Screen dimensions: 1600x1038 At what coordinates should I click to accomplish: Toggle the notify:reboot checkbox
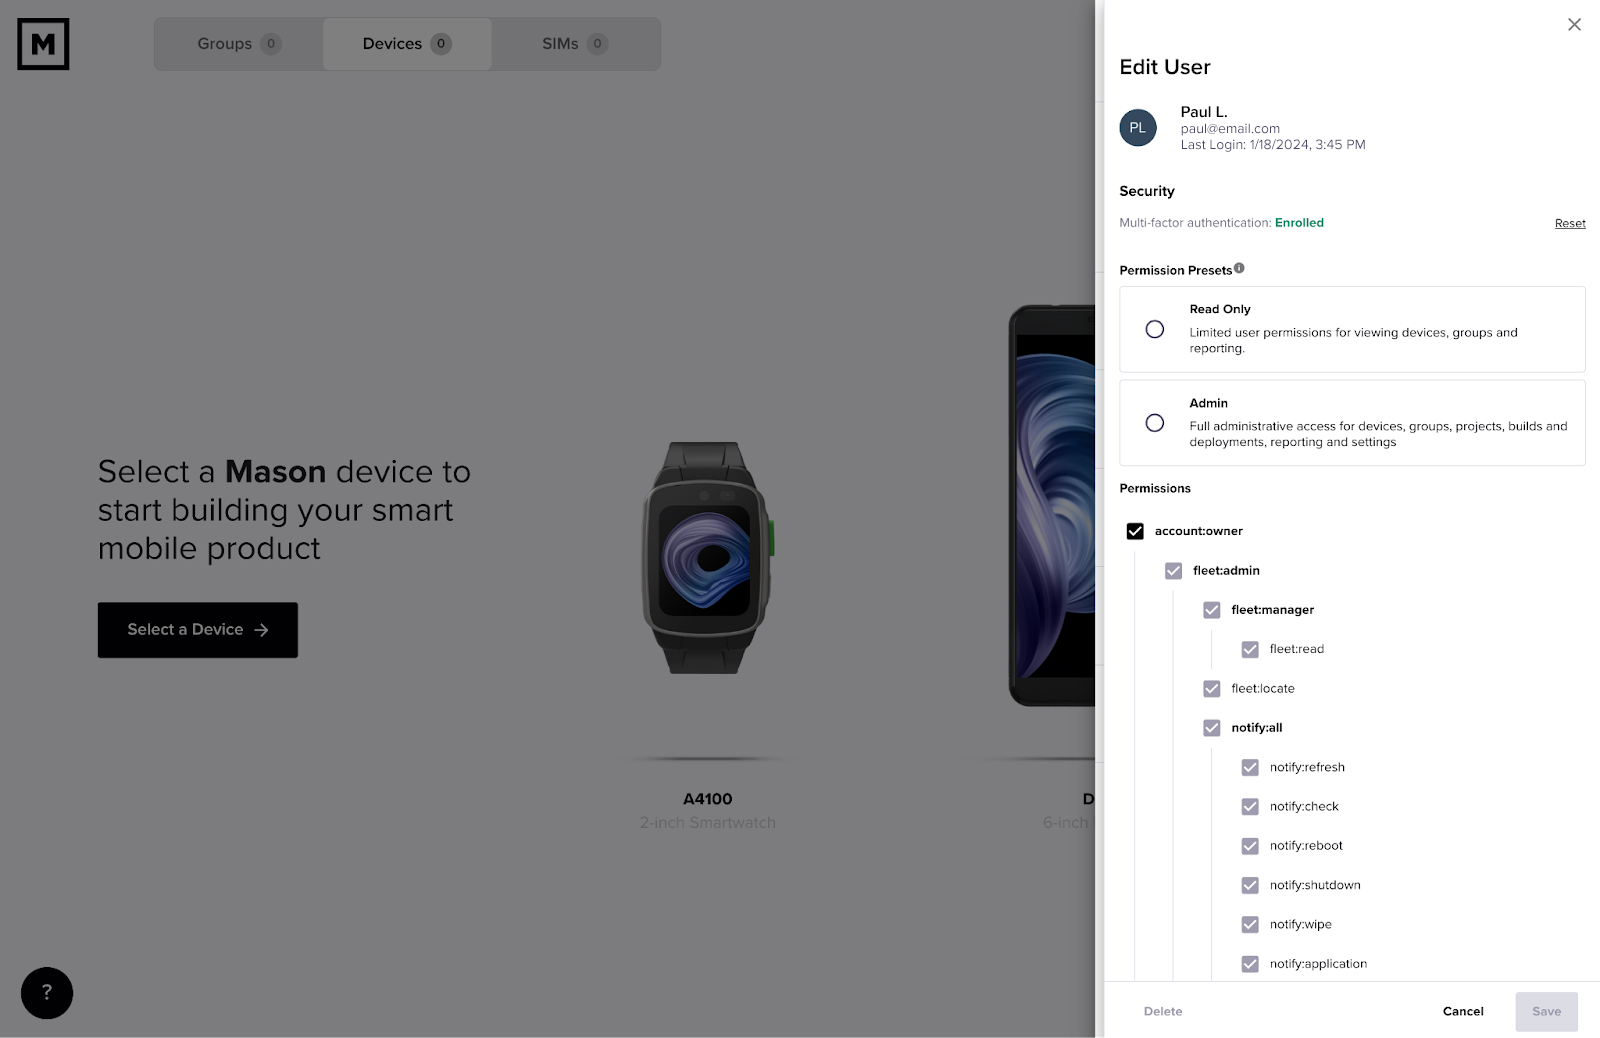click(1250, 846)
